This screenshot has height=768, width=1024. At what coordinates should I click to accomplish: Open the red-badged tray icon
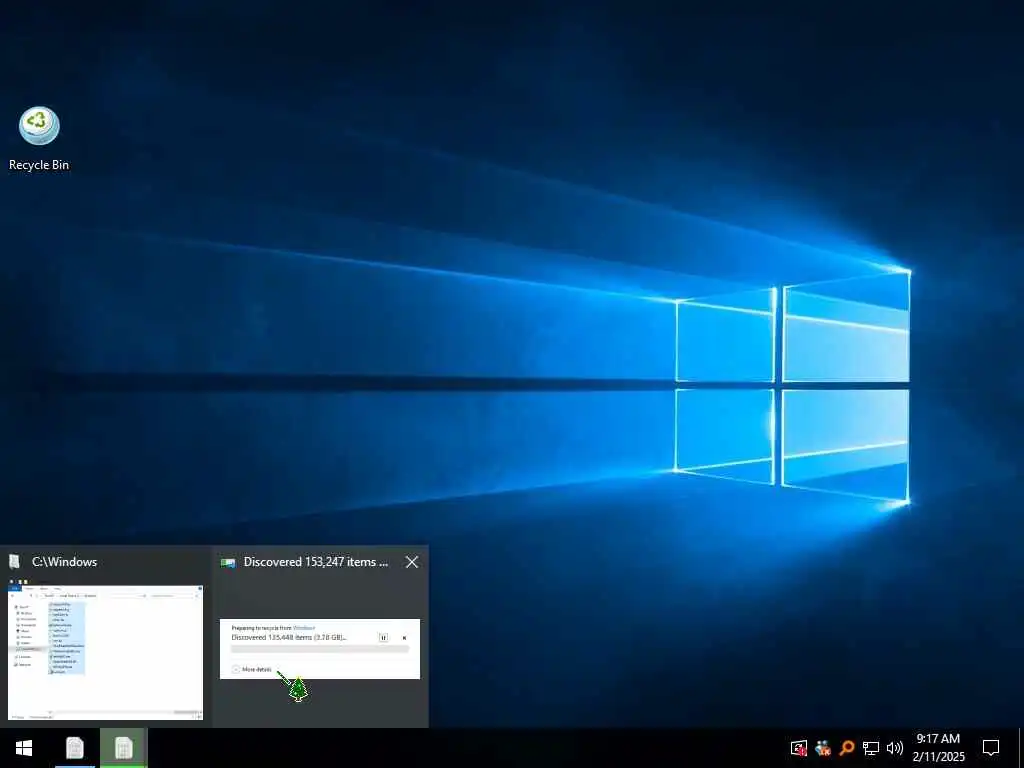(x=799, y=748)
